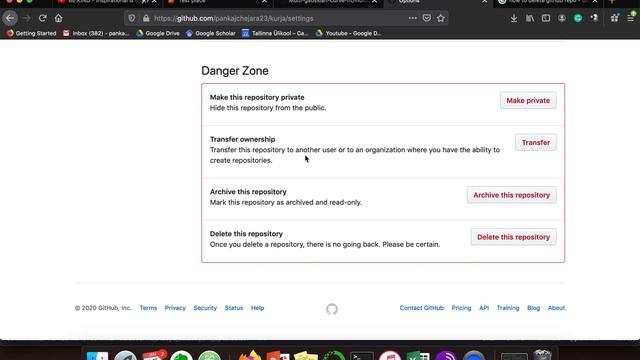Open Terminal from the dock
The image size is (640, 360).
pyautogui.click(x=362, y=356)
